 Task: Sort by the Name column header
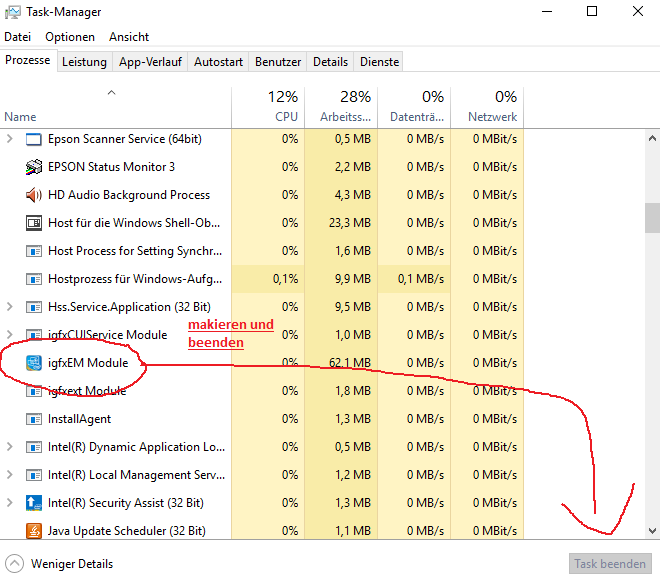pyautogui.click(x=20, y=117)
